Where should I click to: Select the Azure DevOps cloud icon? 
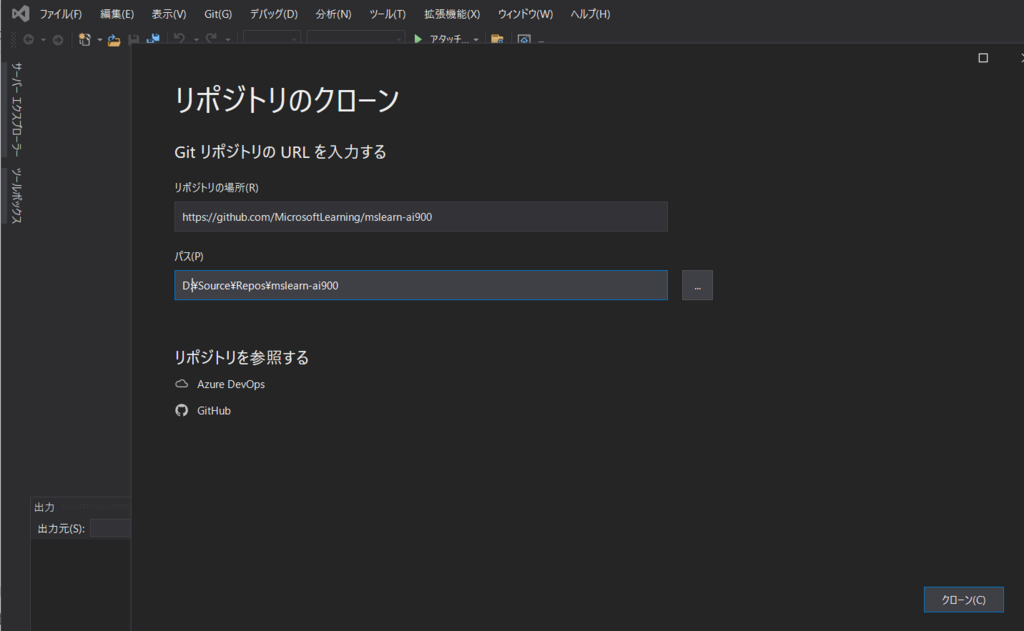point(182,384)
